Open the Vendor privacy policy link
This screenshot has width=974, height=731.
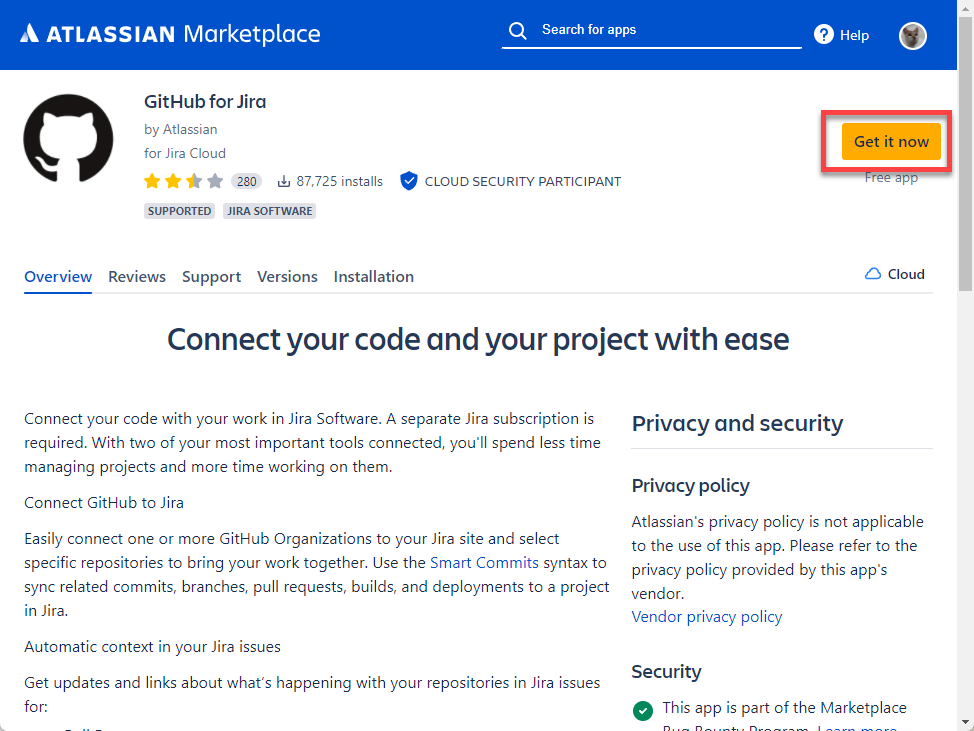tap(707, 617)
